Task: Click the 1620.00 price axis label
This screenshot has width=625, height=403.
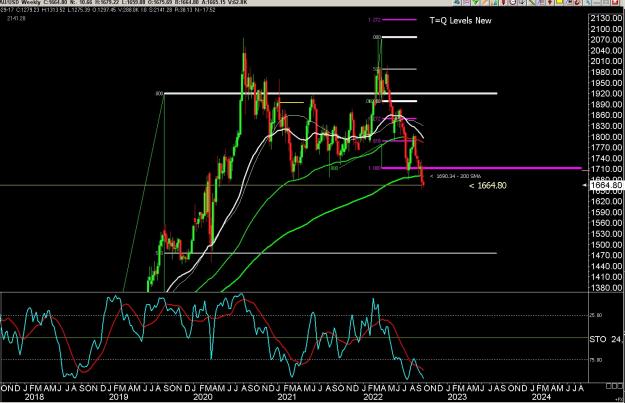Action: [x=606, y=202]
